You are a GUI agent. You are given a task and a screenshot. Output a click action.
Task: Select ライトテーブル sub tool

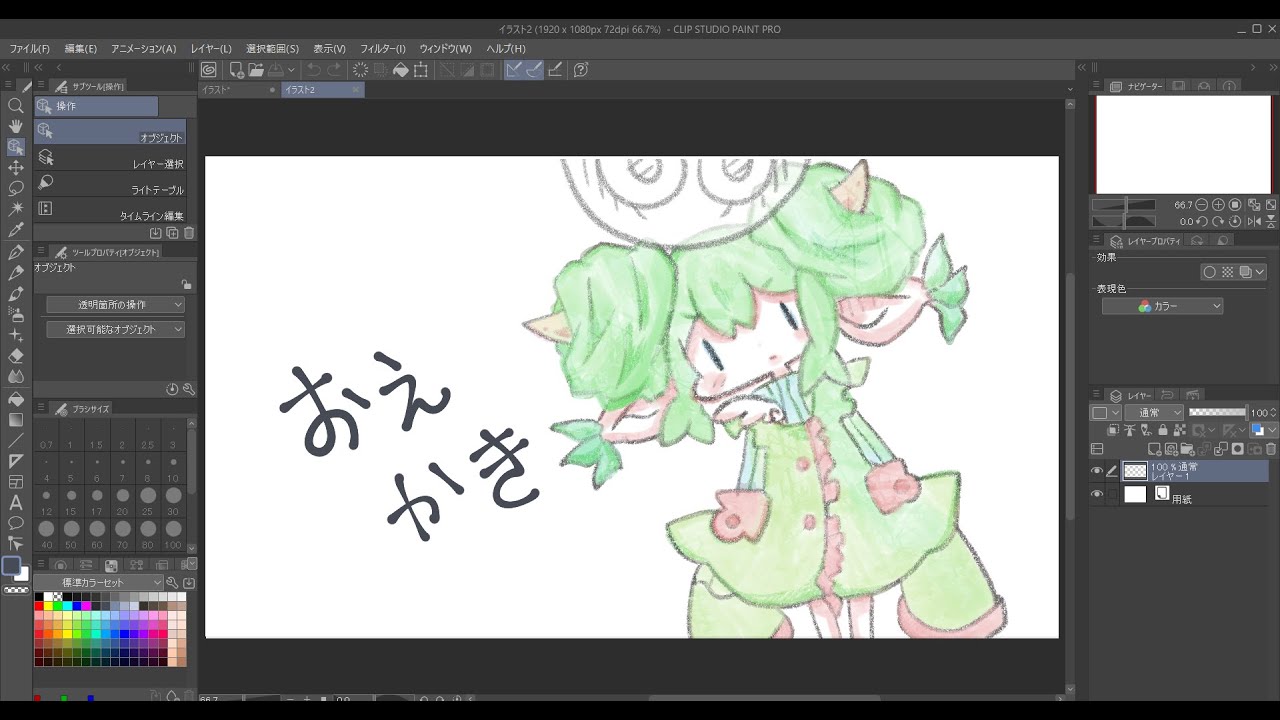pos(110,184)
